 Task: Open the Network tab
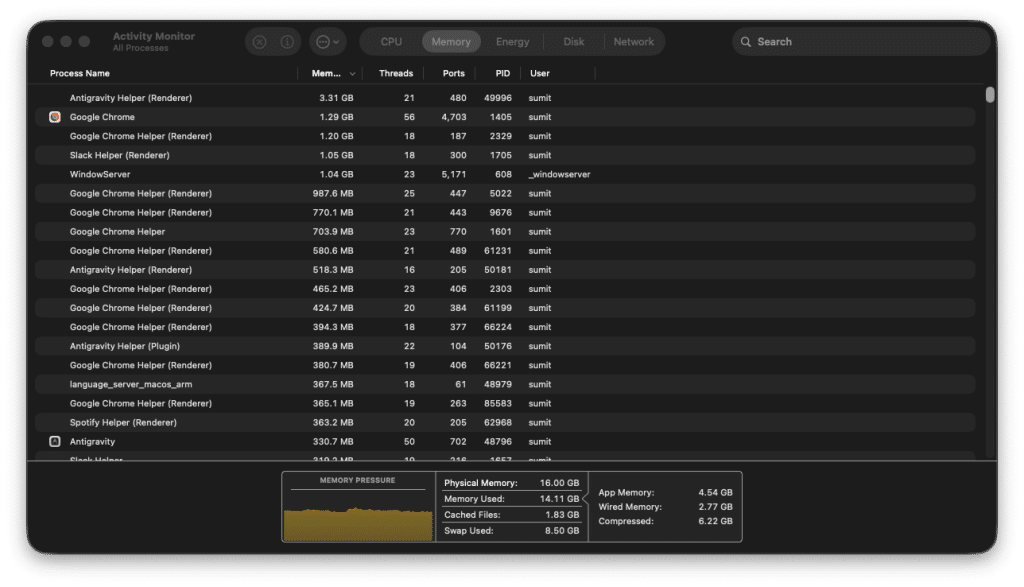(x=633, y=42)
